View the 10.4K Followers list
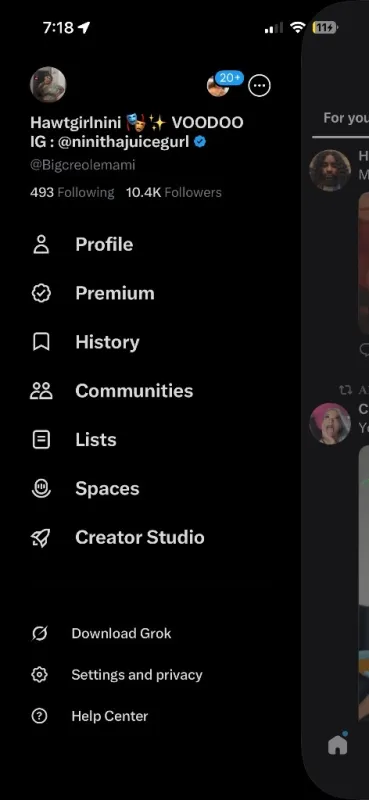Screen dimensions: 369x800 [174, 192]
